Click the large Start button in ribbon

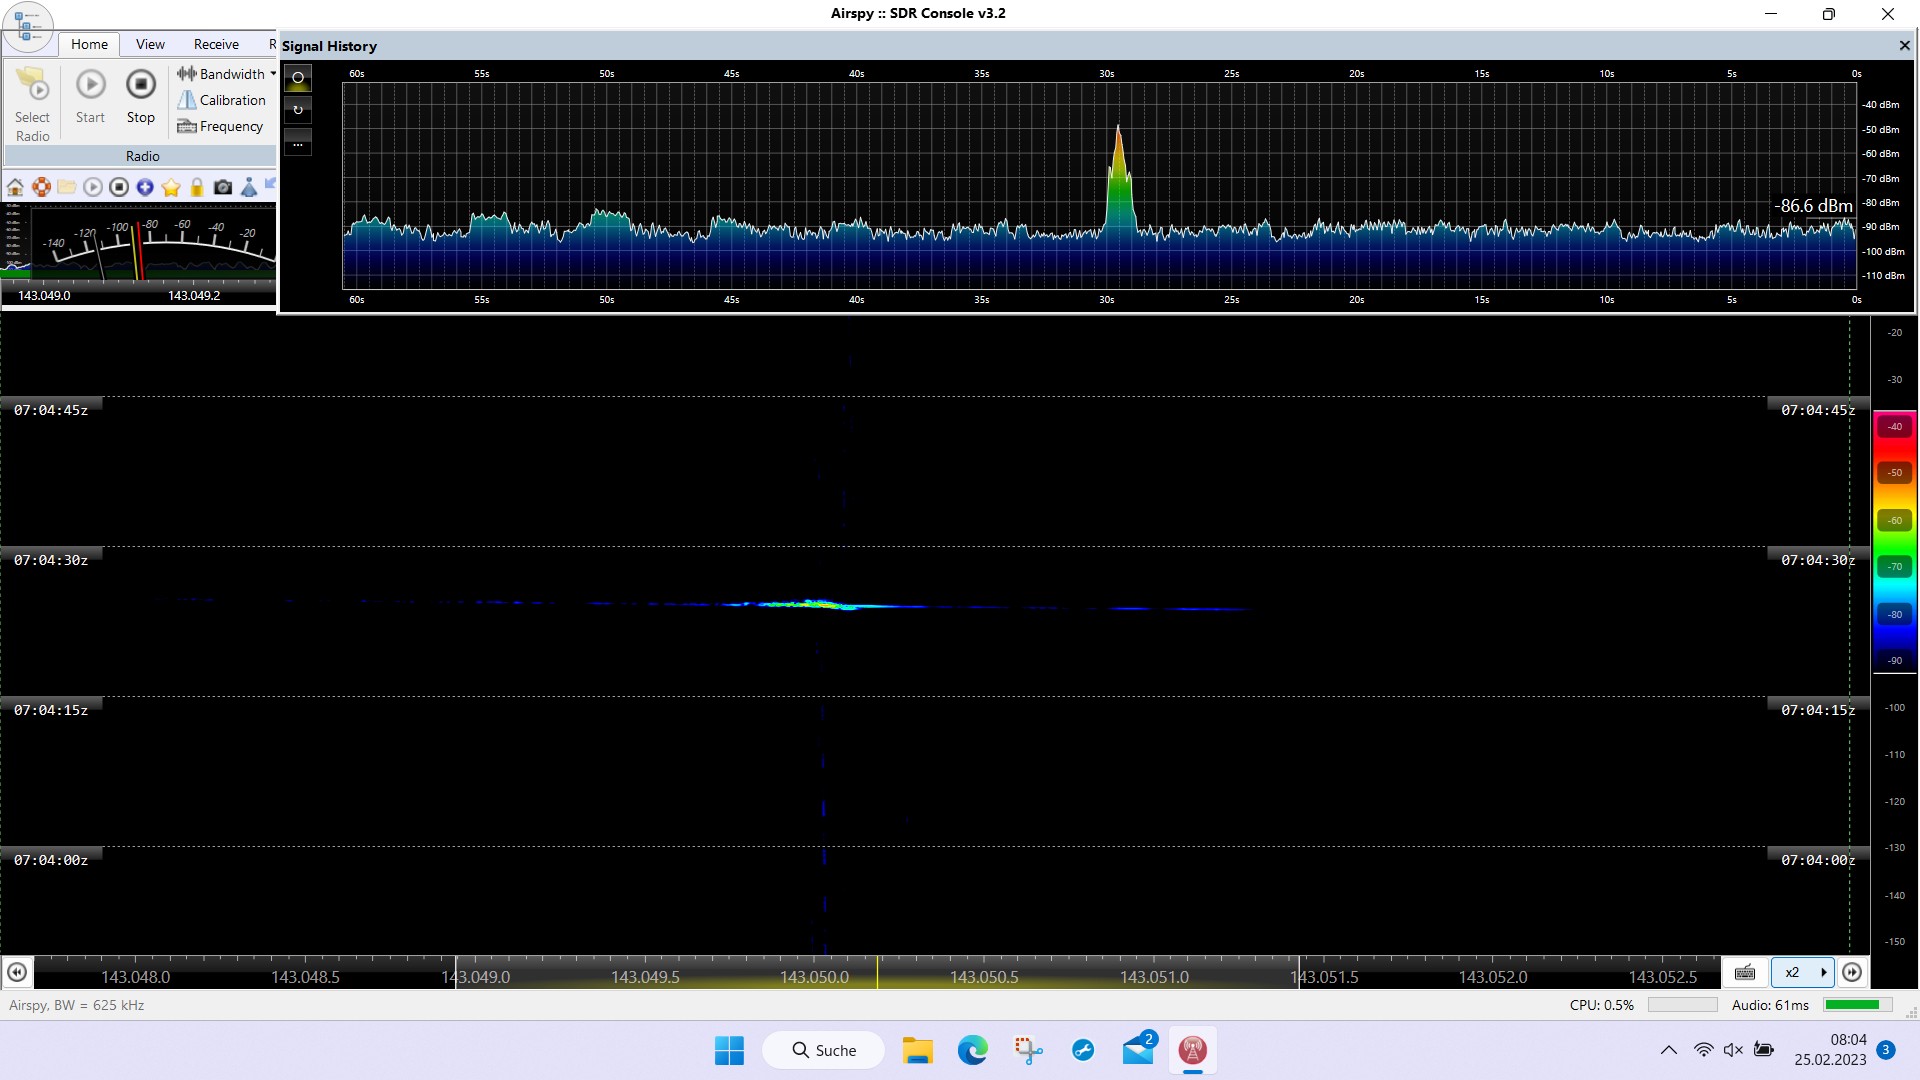(x=90, y=96)
